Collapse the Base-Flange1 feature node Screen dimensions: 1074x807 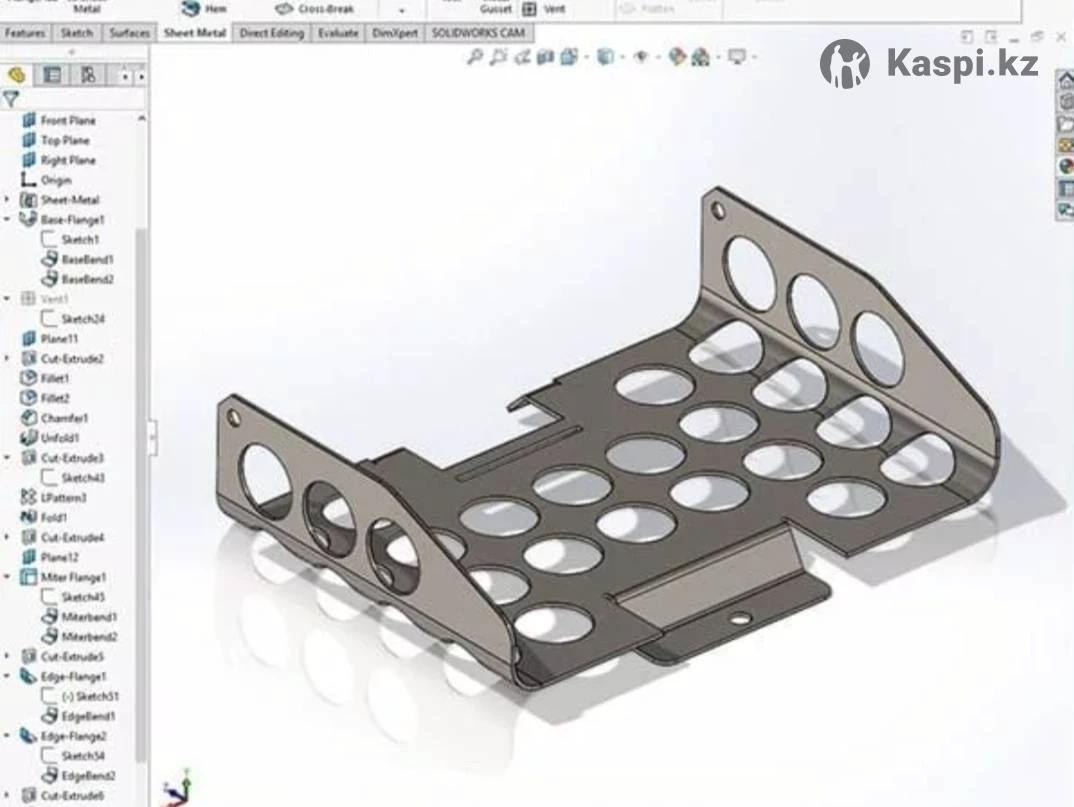tap(7, 219)
